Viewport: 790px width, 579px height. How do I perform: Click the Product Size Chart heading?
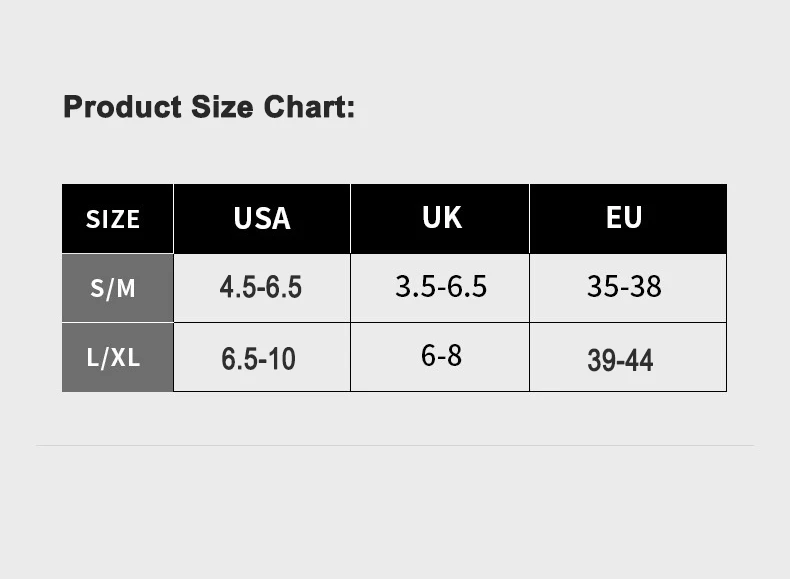coord(208,106)
